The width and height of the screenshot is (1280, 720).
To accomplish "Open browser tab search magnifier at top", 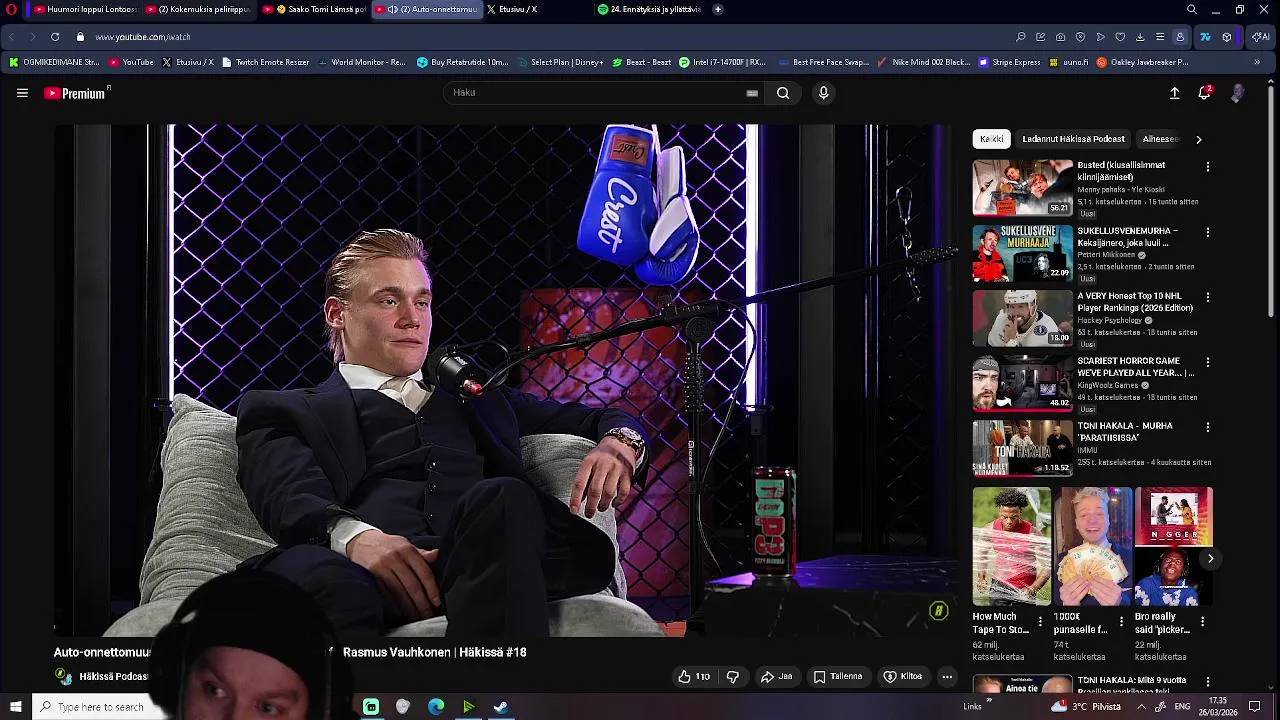I will click(1192, 9).
